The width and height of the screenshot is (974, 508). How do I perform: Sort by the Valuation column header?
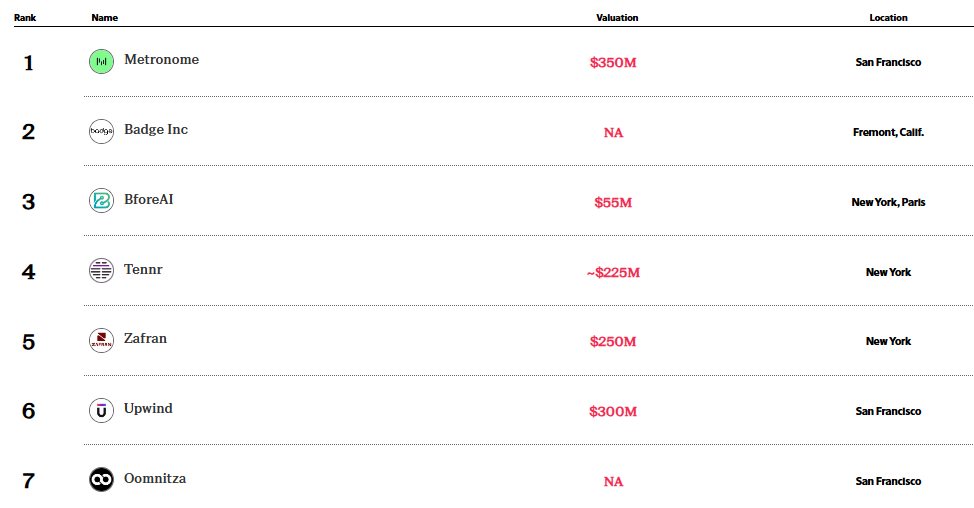(617, 18)
